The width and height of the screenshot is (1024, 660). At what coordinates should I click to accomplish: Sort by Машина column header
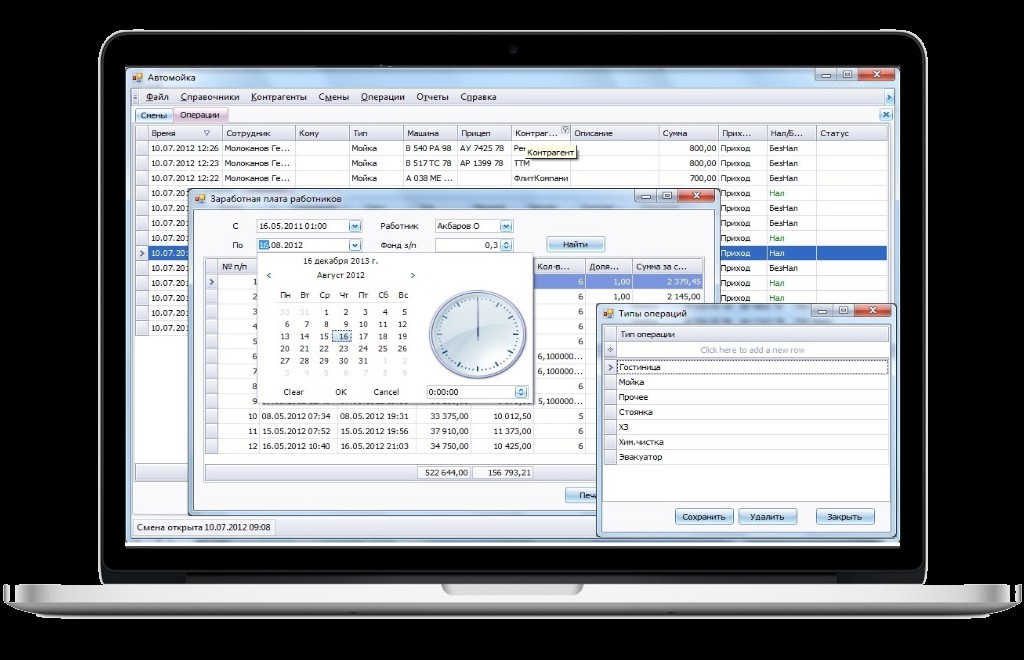[430, 133]
